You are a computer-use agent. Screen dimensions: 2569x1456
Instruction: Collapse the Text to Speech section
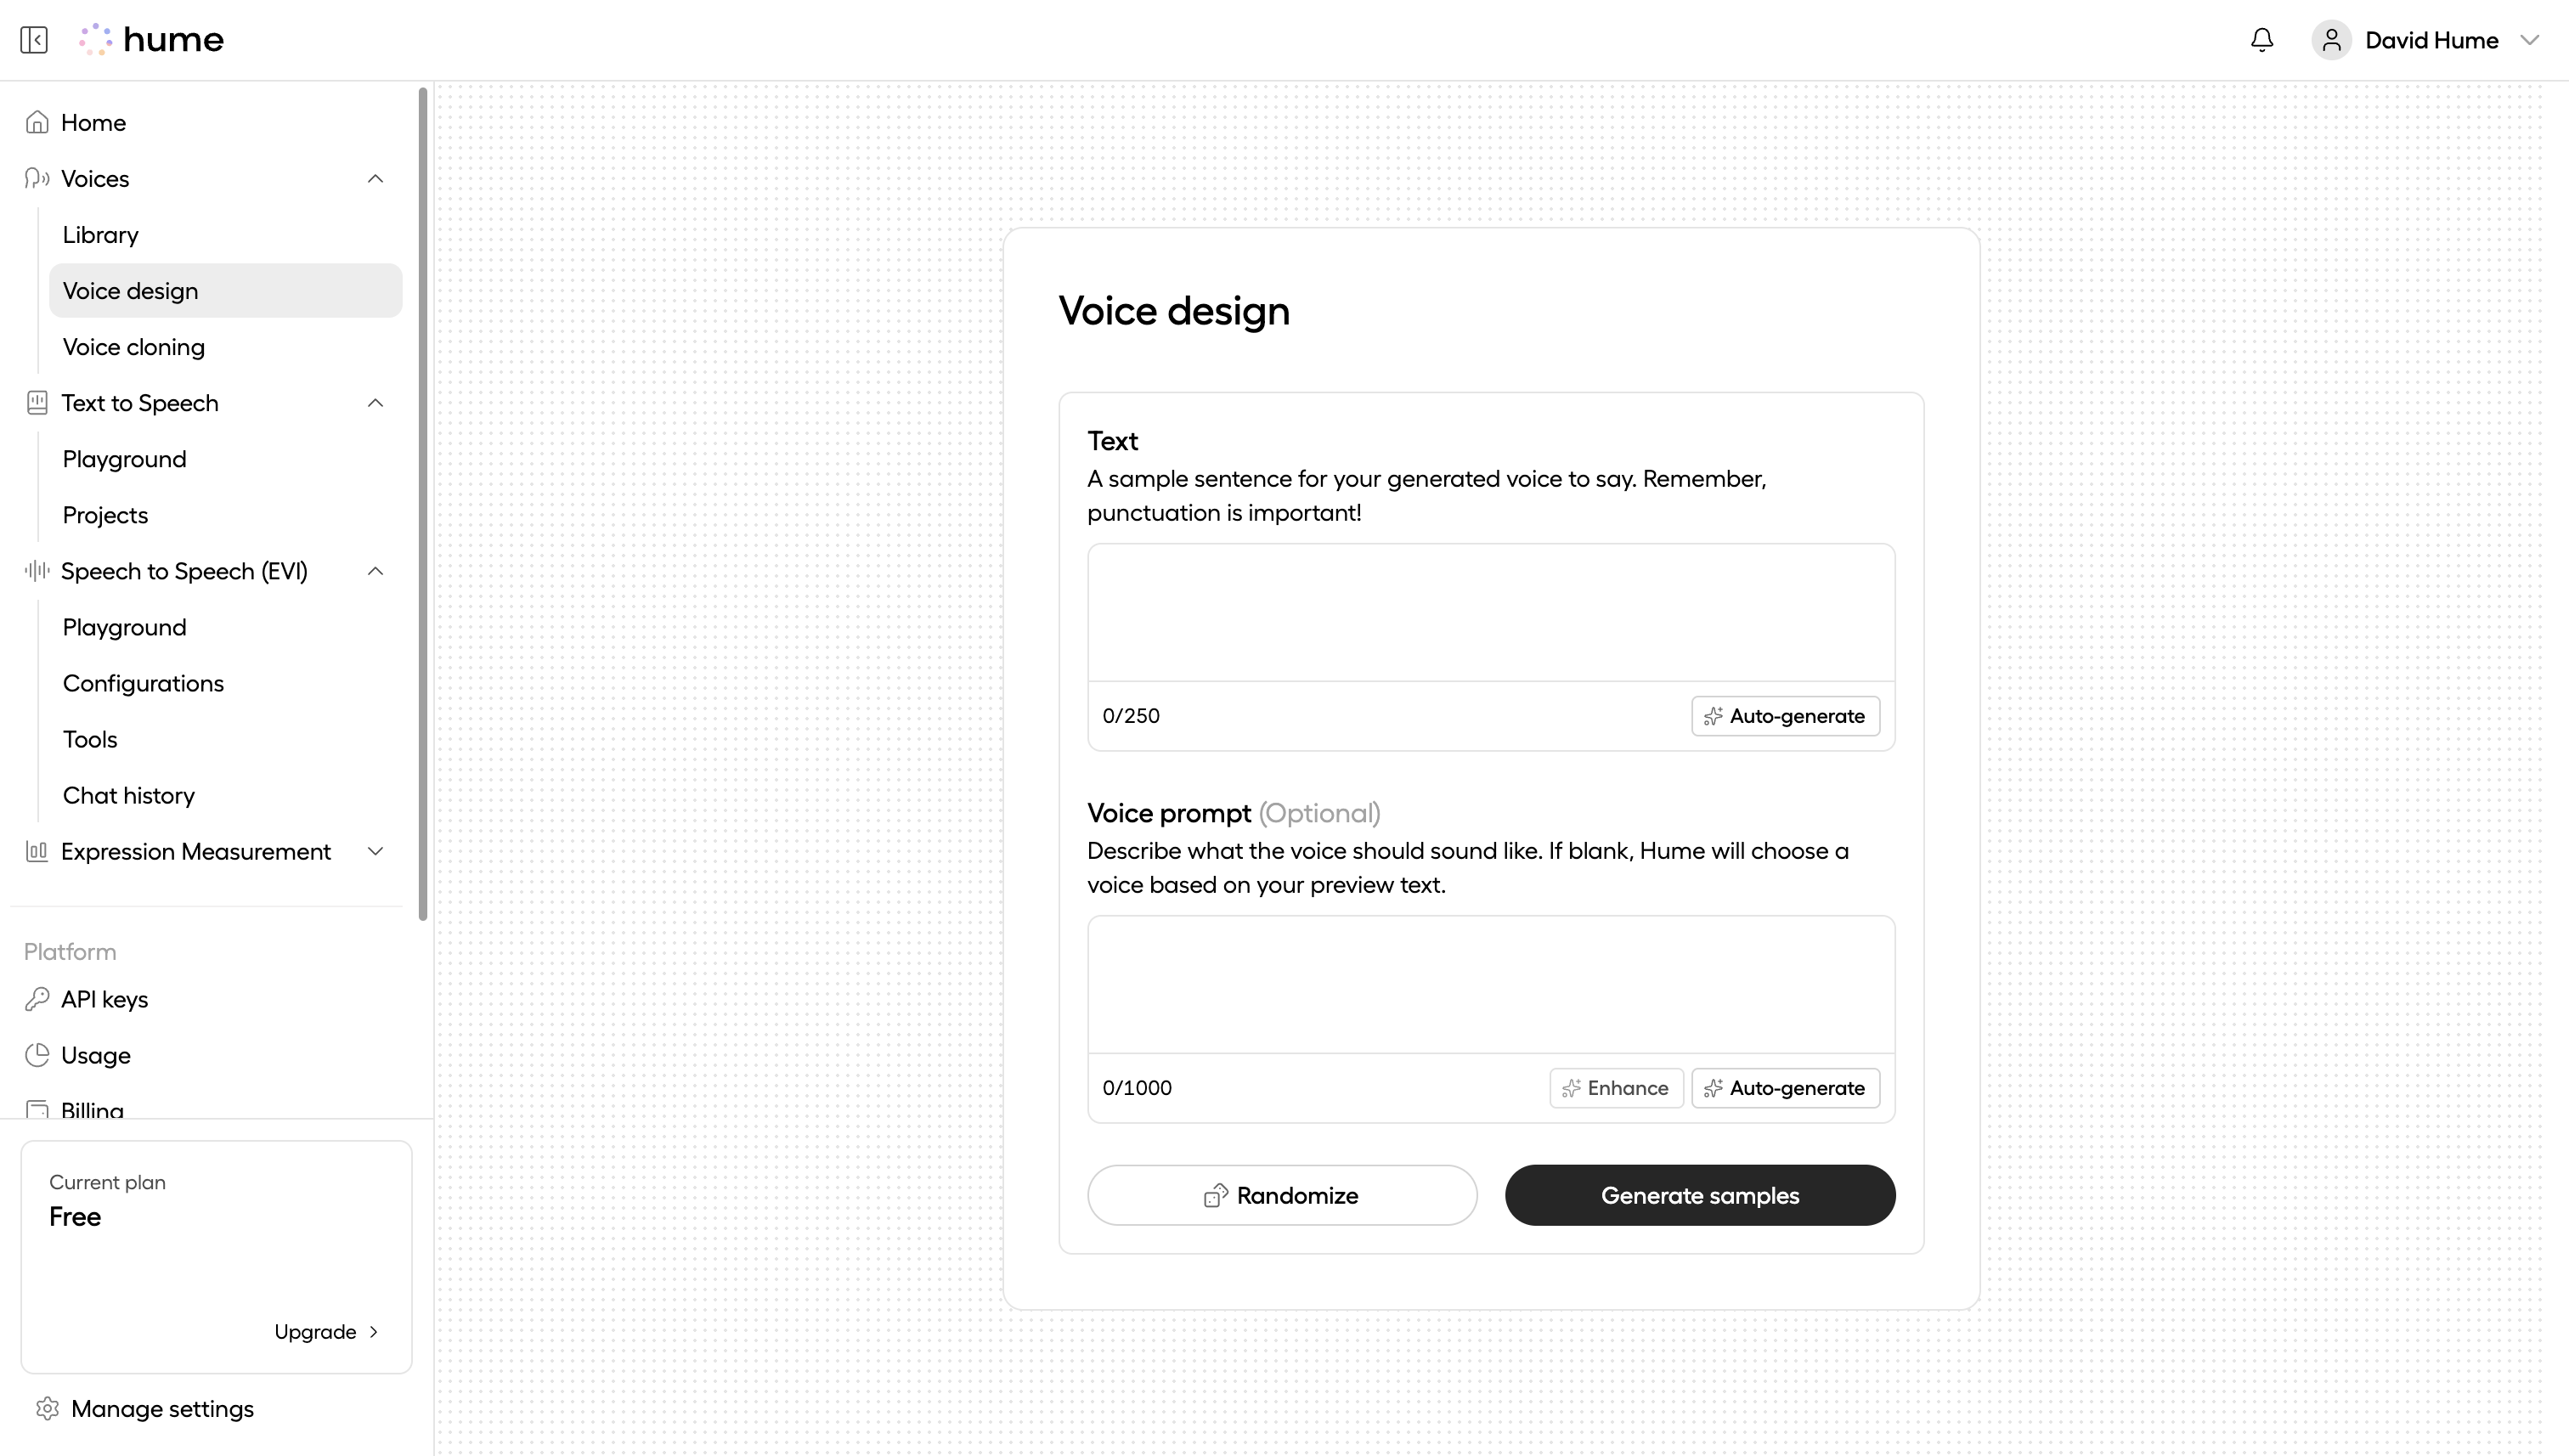coord(375,403)
